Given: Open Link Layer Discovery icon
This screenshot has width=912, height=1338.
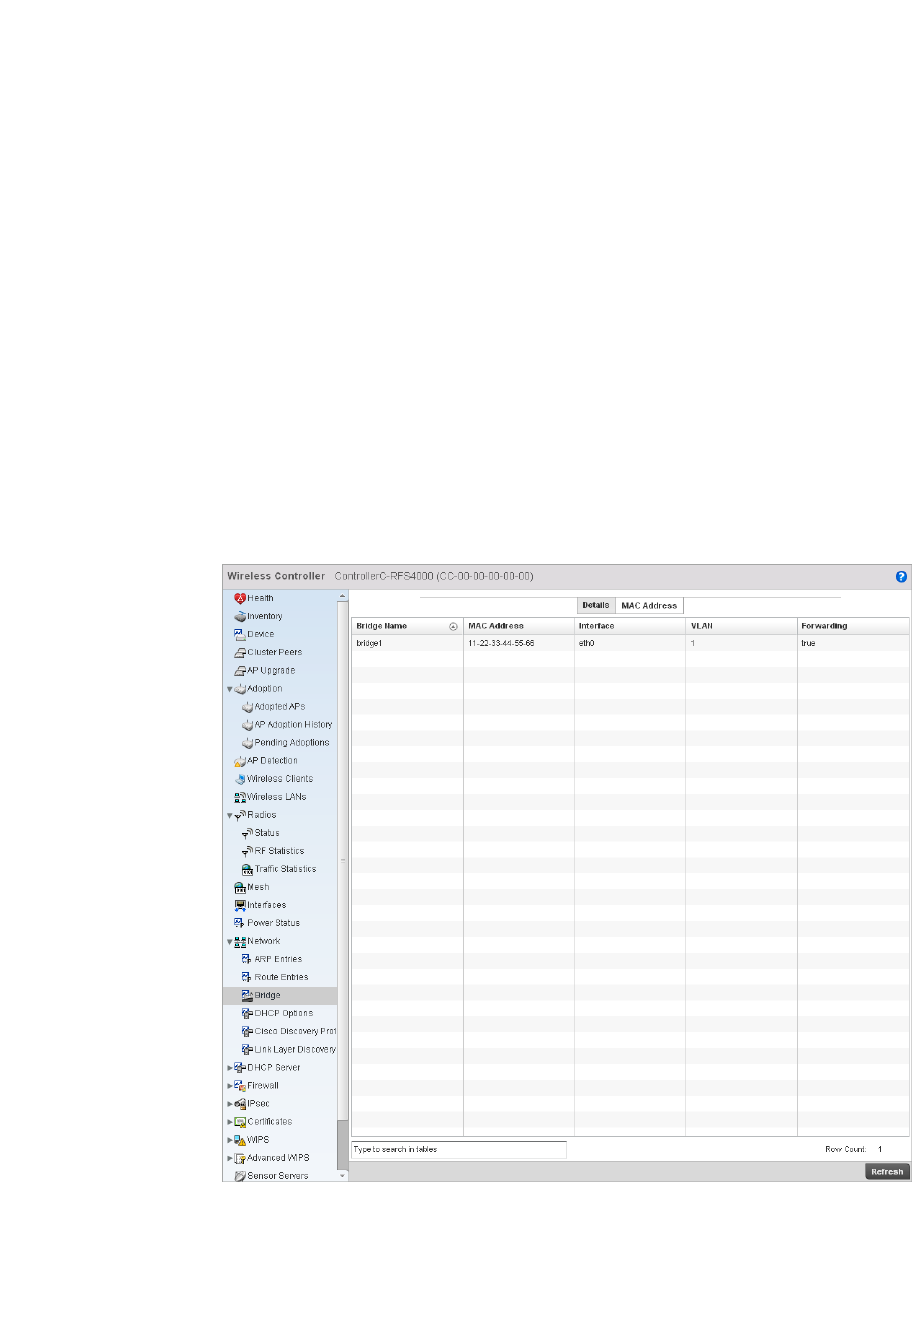Looking at the screenshot, I should (x=247, y=1049).
